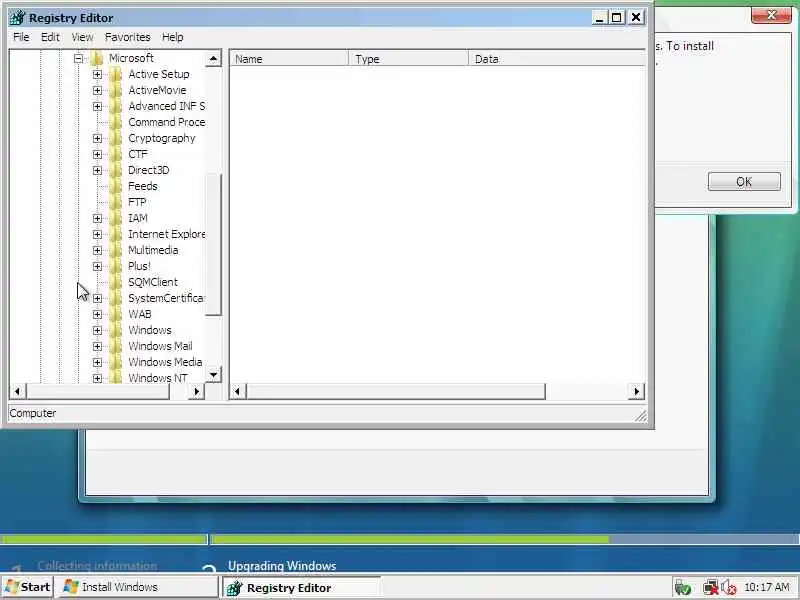
Task: Select the FTP folder icon
Action: click(116, 202)
